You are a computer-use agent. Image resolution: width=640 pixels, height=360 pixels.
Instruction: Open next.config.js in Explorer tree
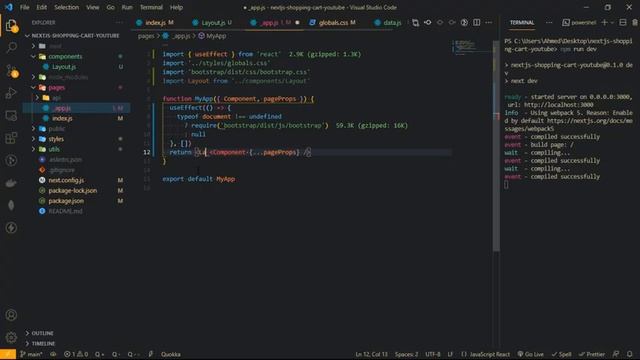[x=66, y=180]
